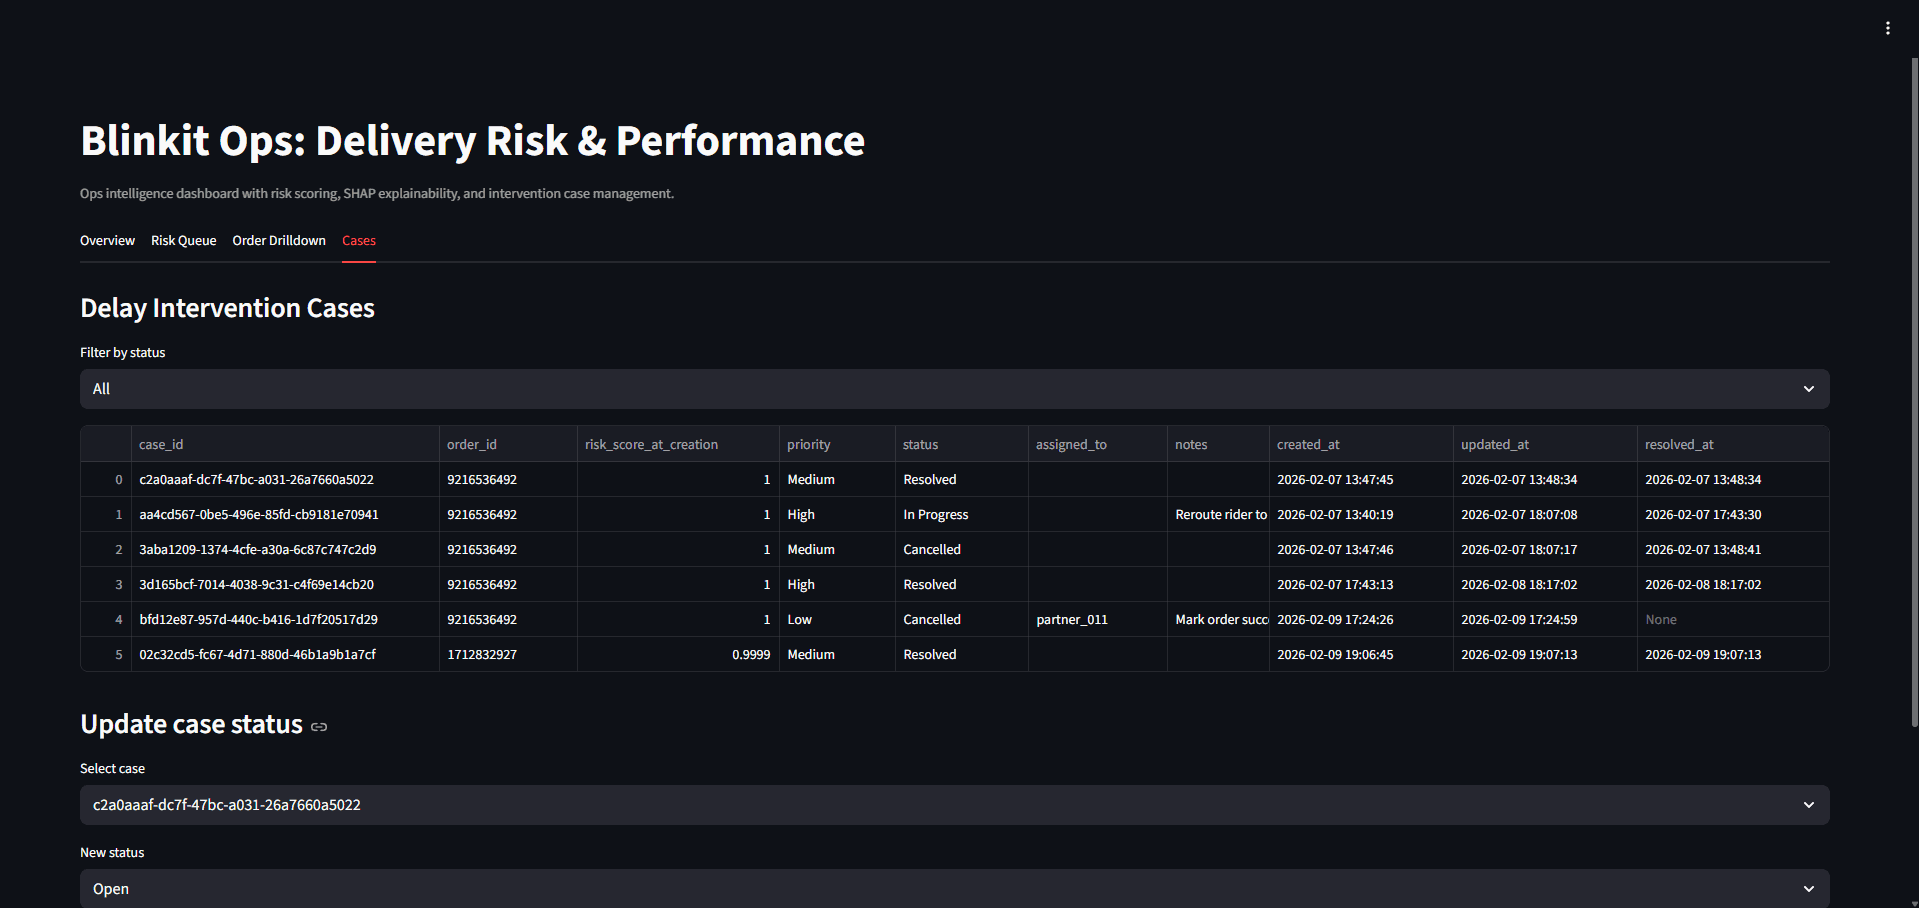The width and height of the screenshot is (1919, 908).
Task: Select case ID bfd12e87-957d-440c-b416-1d7f20517d29 cell
Action: click(x=284, y=619)
